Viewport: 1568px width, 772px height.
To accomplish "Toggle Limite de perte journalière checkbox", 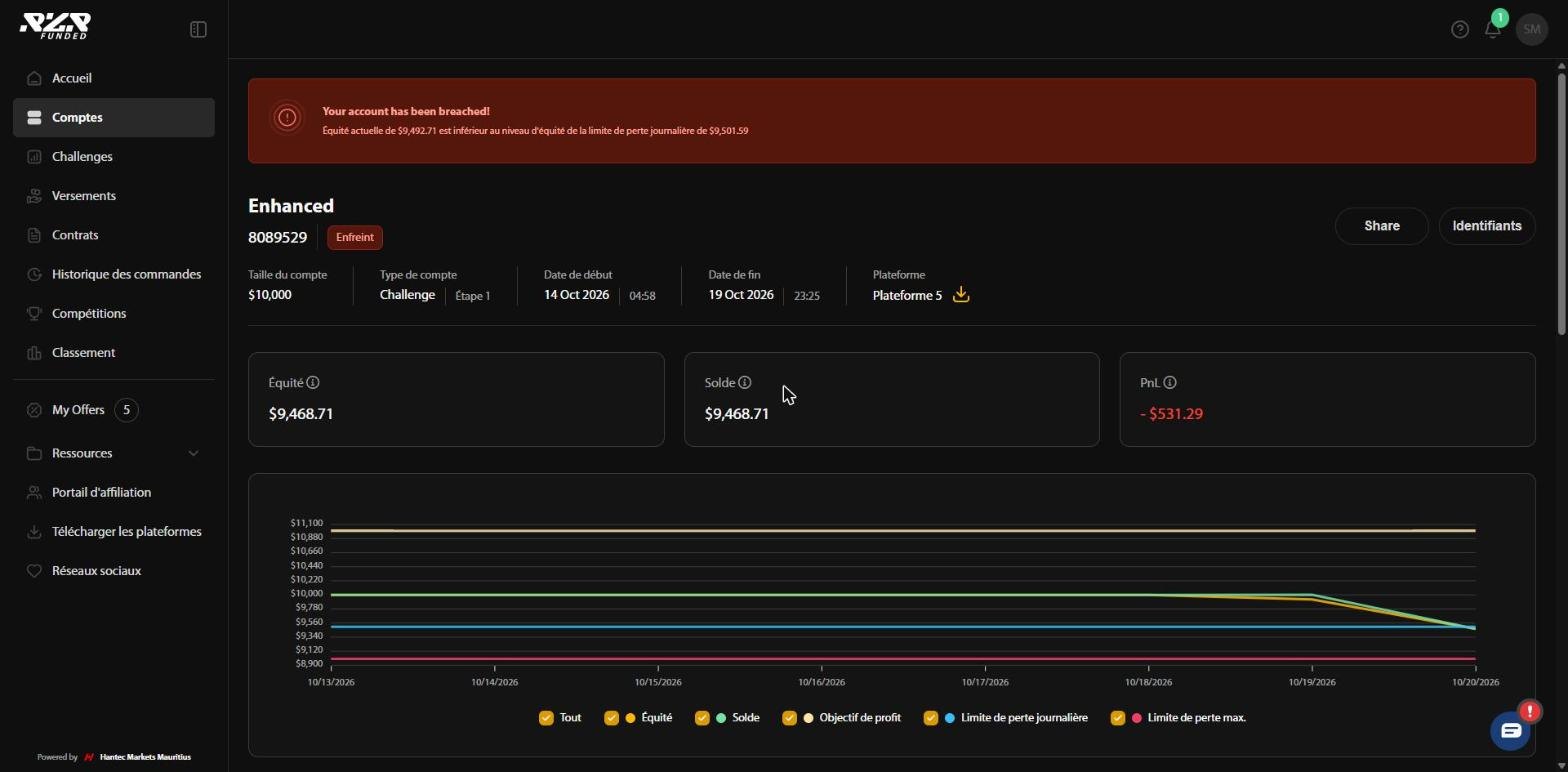I will pos(931,718).
